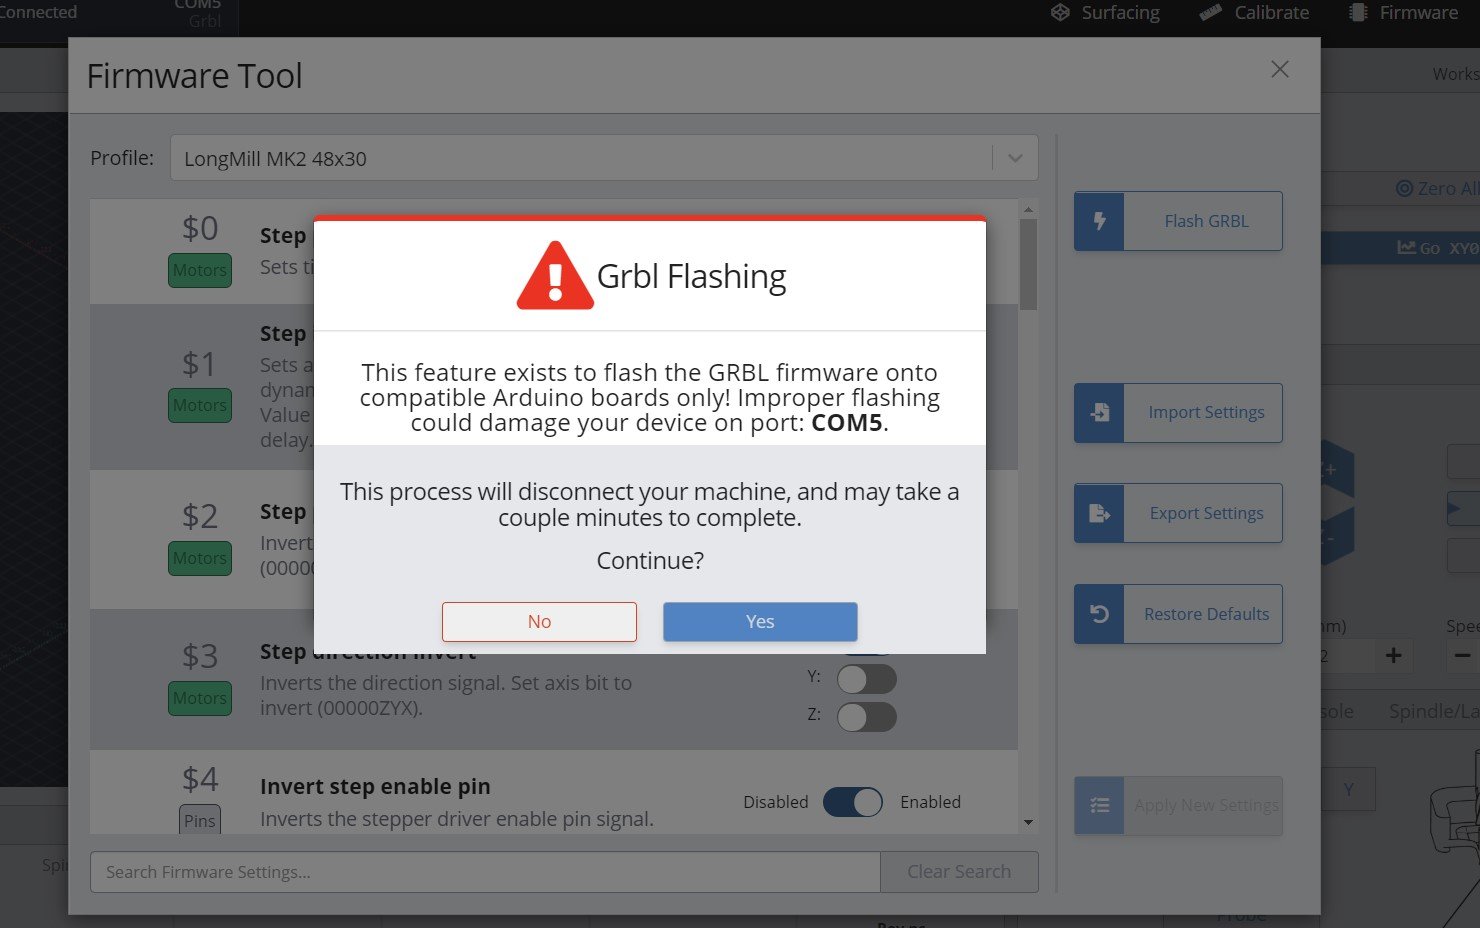1480x928 pixels.
Task: Click the red warning triangle icon
Action: coord(555,276)
